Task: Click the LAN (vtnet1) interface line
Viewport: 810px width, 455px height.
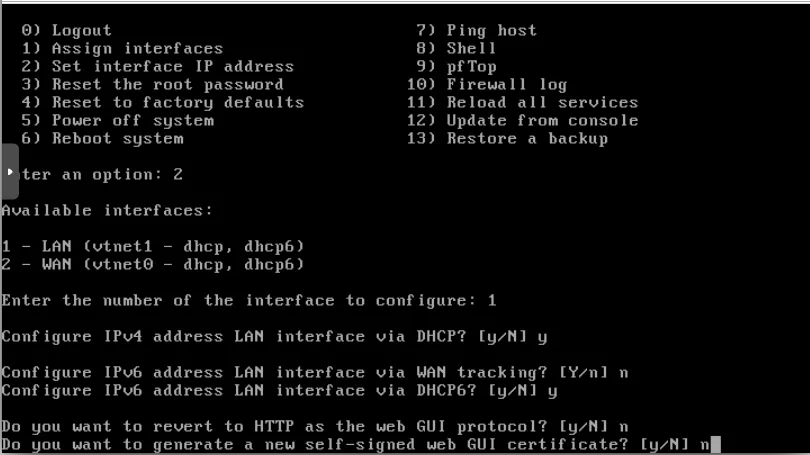Action: (x=152, y=246)
